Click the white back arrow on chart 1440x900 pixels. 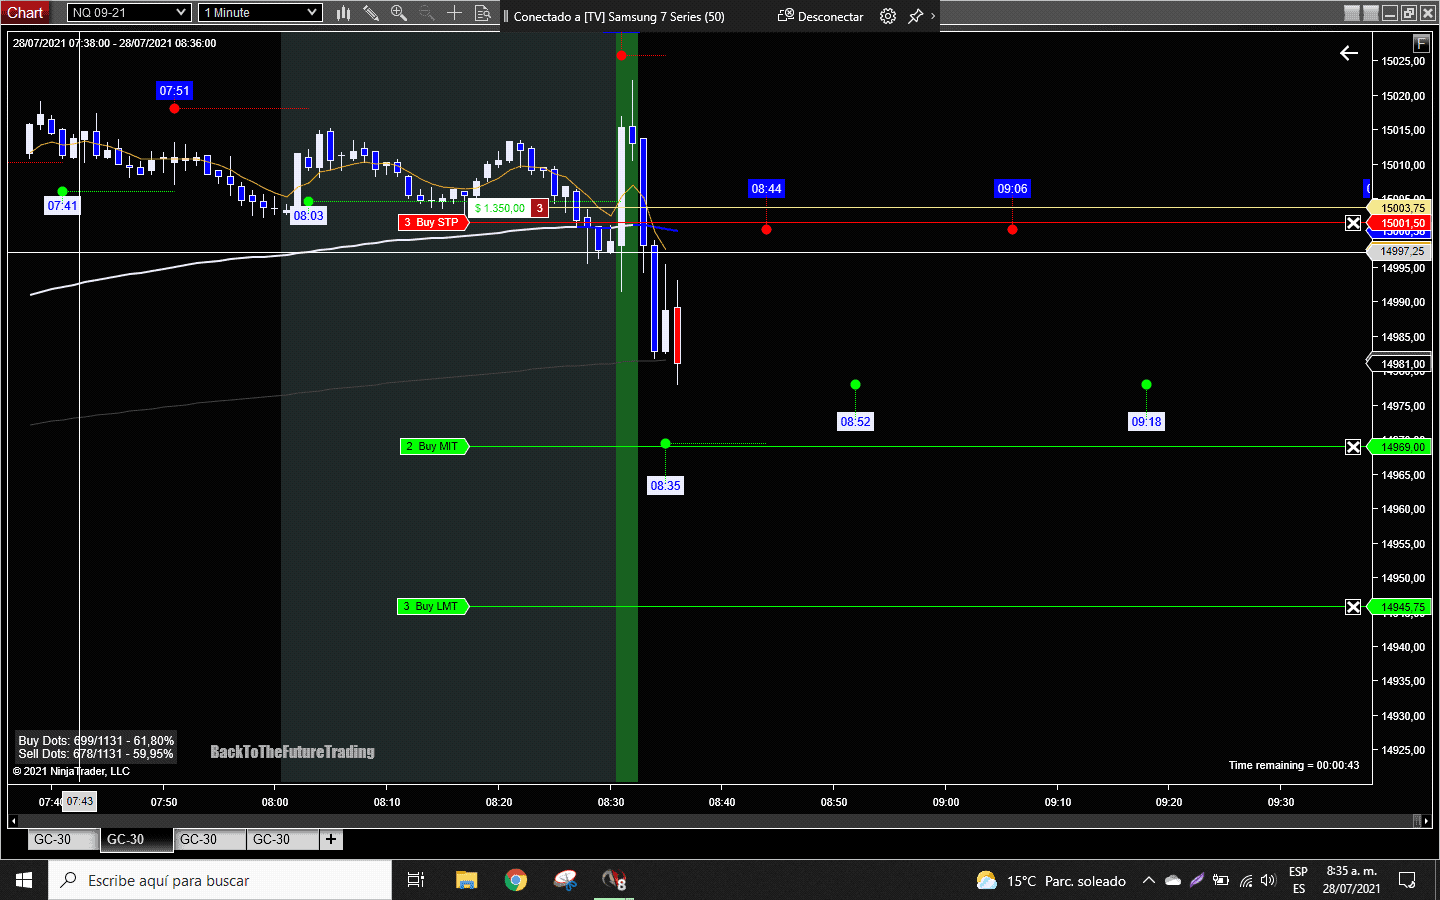pos(1349,53)
